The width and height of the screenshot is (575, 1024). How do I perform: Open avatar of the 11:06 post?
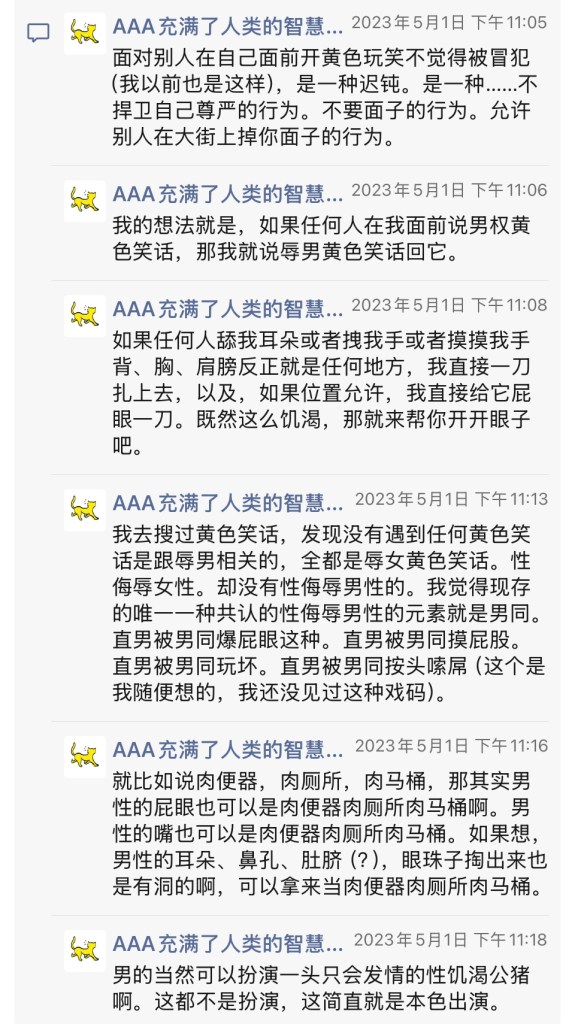(85, 200)
